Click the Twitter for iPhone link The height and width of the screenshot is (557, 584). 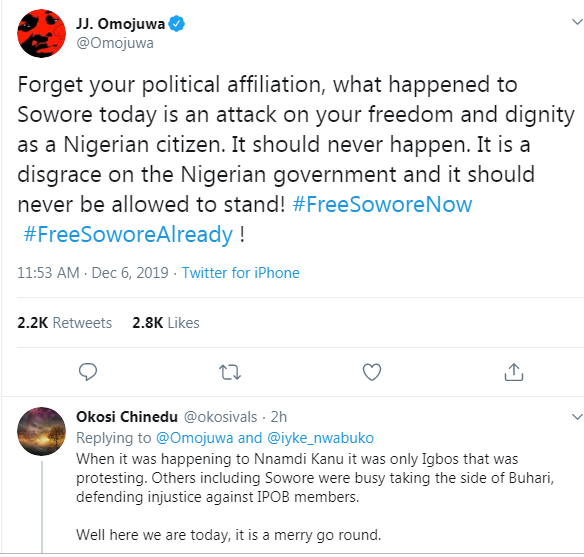[241, 273]
